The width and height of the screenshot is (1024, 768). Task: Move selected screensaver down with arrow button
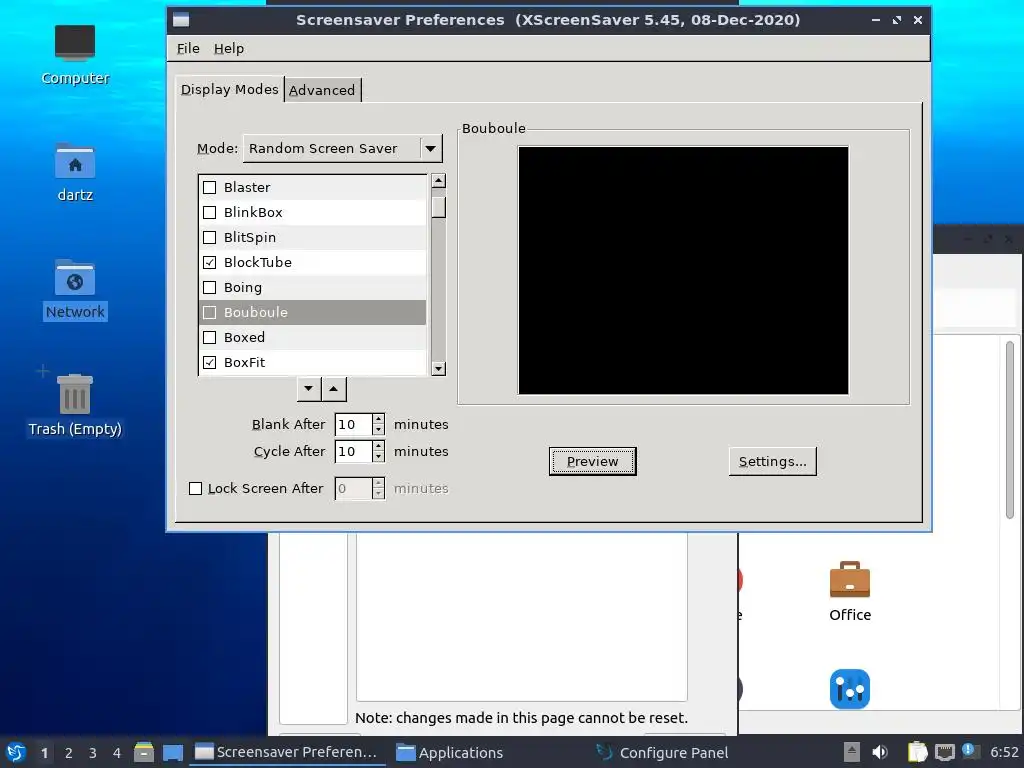[x=309, y=389]
